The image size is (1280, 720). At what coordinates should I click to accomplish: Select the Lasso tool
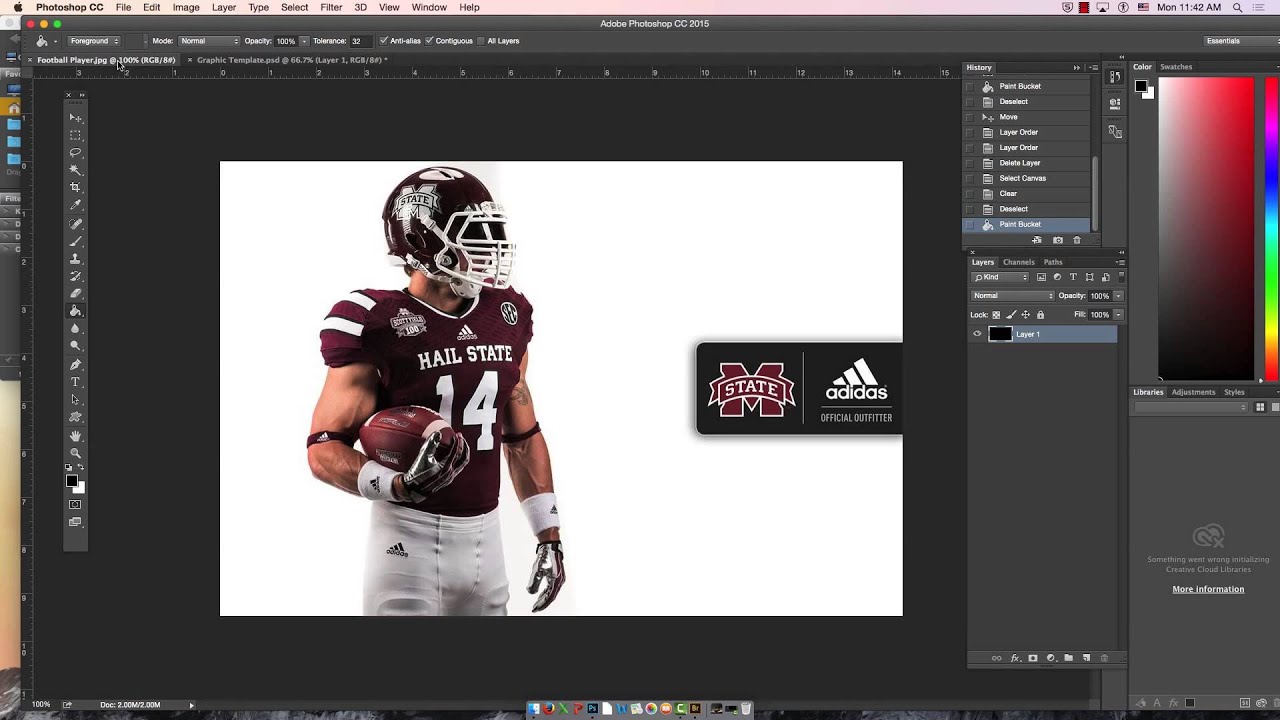[x=75, y=152]
